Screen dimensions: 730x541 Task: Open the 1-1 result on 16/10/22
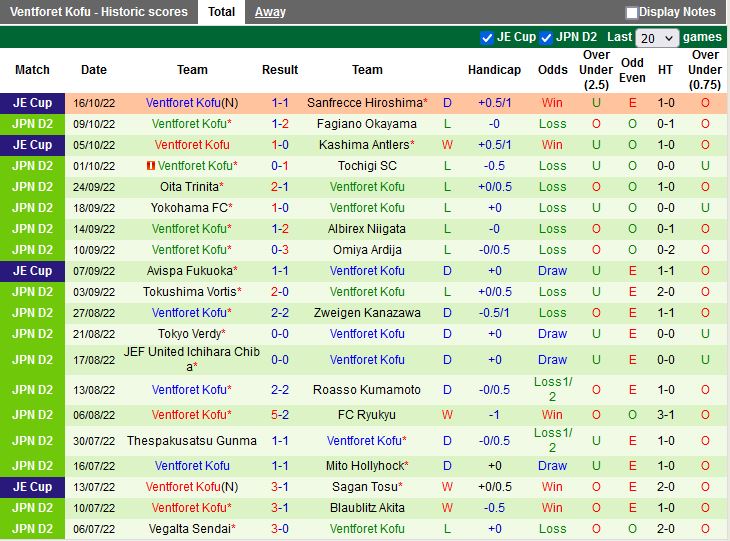pyautogui.click(x=280, y=102)
